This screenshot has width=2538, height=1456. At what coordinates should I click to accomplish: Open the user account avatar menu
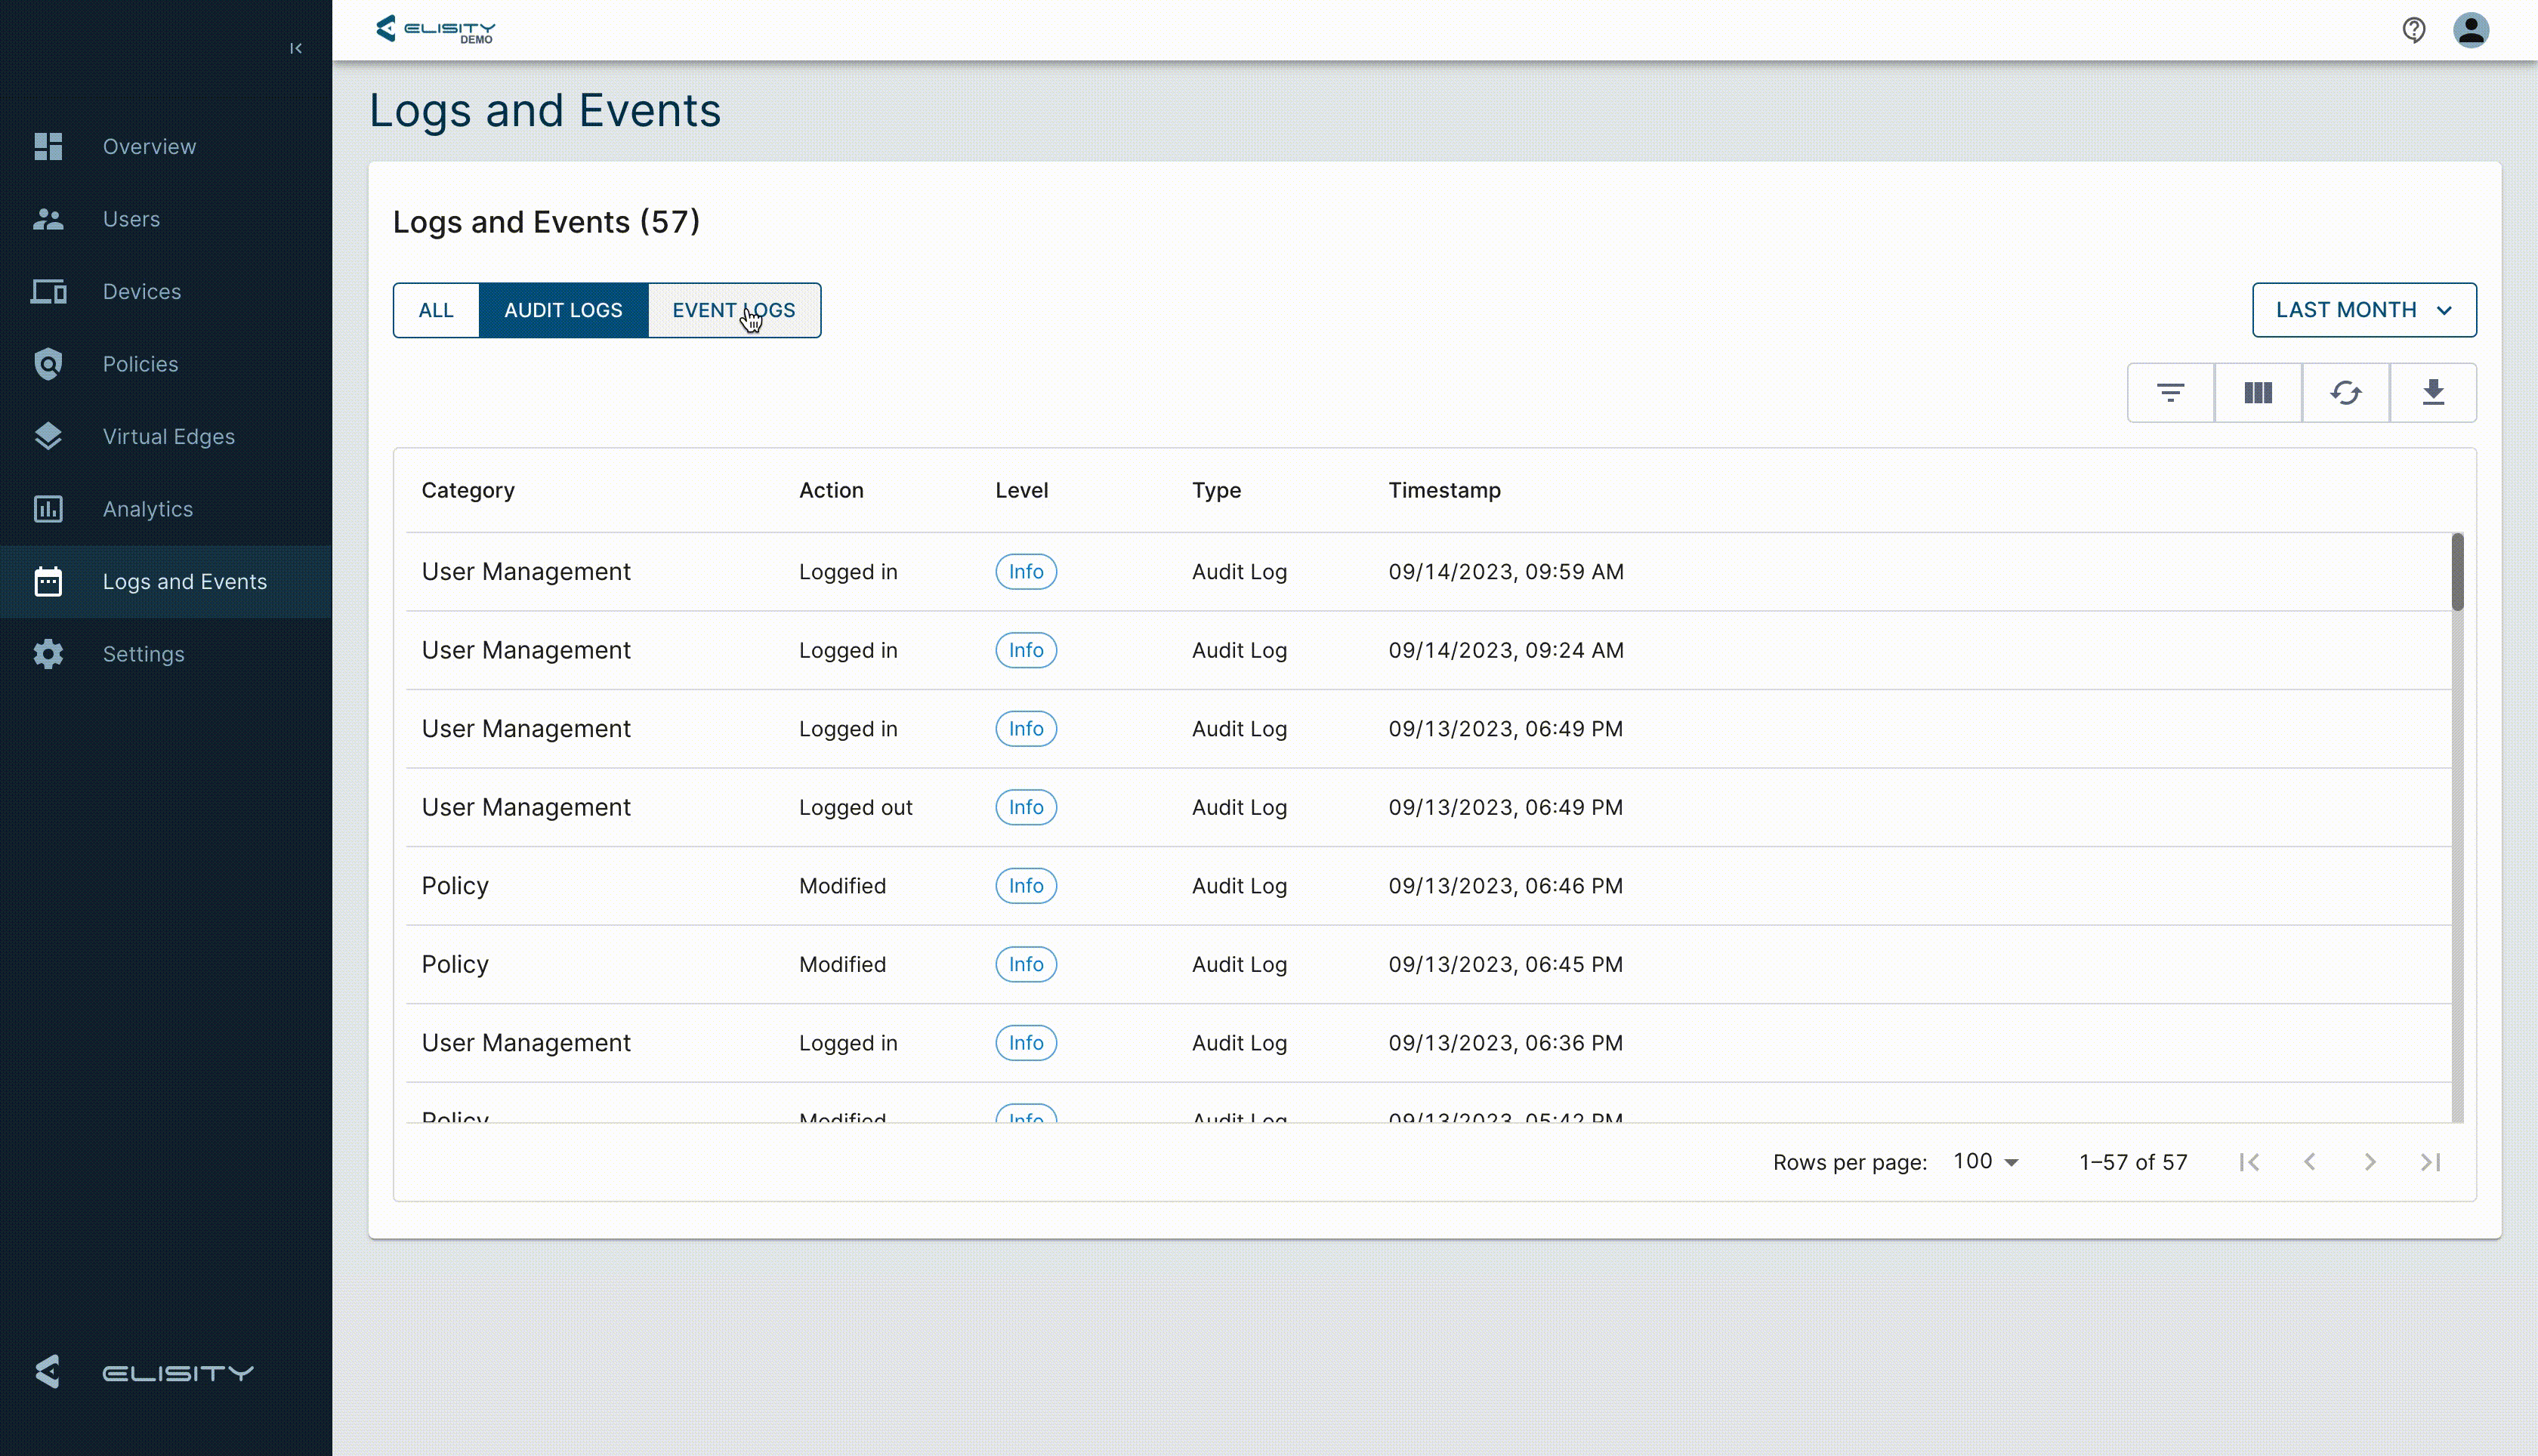[x=2471, y=30]
